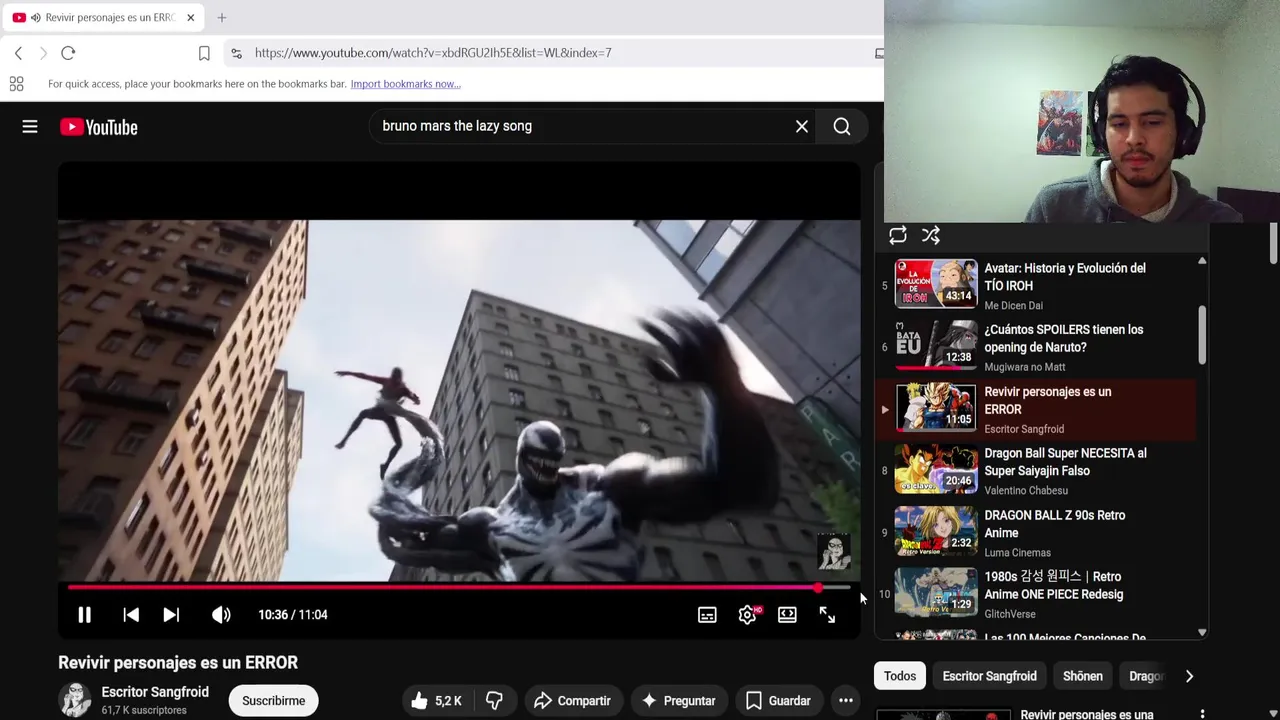Subscribe with the Suscribirme button

[273, 701]
